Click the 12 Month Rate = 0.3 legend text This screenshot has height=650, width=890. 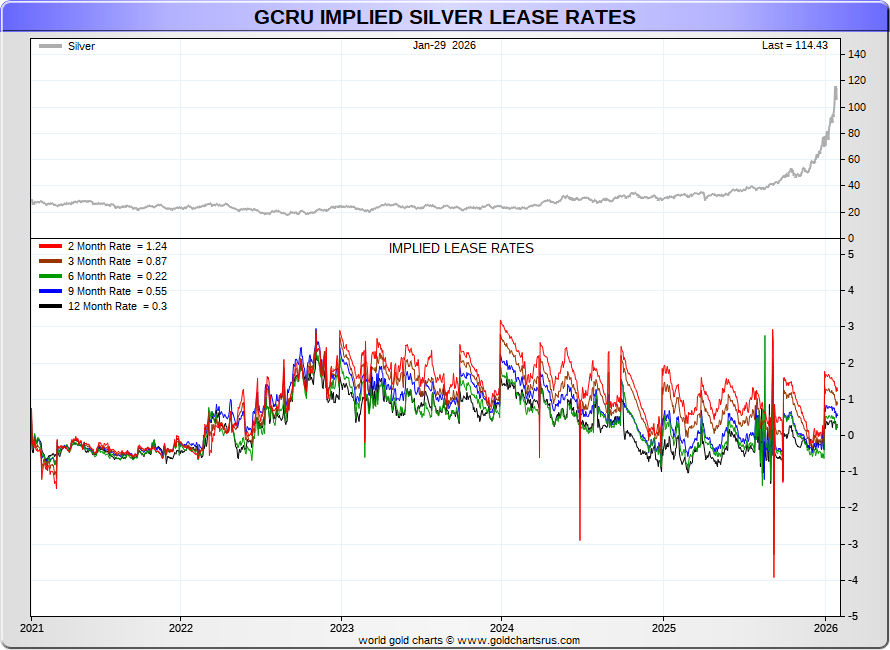click(x=117, y=306)
